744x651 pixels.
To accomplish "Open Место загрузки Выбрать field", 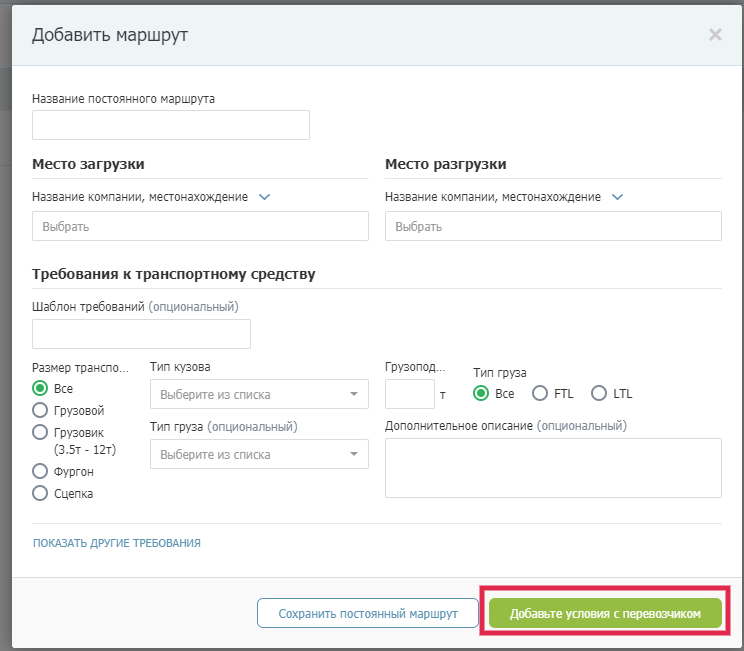I will [200, 226].
